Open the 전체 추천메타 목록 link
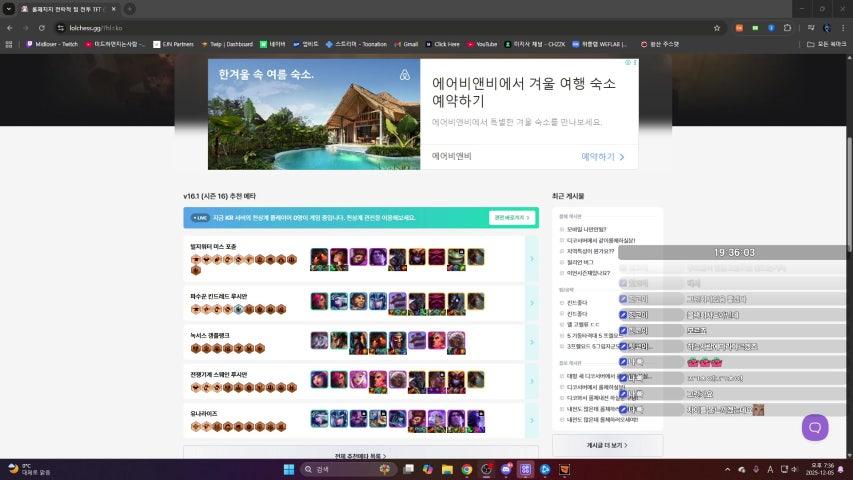The image size is (853, 480). coord(360,456)
